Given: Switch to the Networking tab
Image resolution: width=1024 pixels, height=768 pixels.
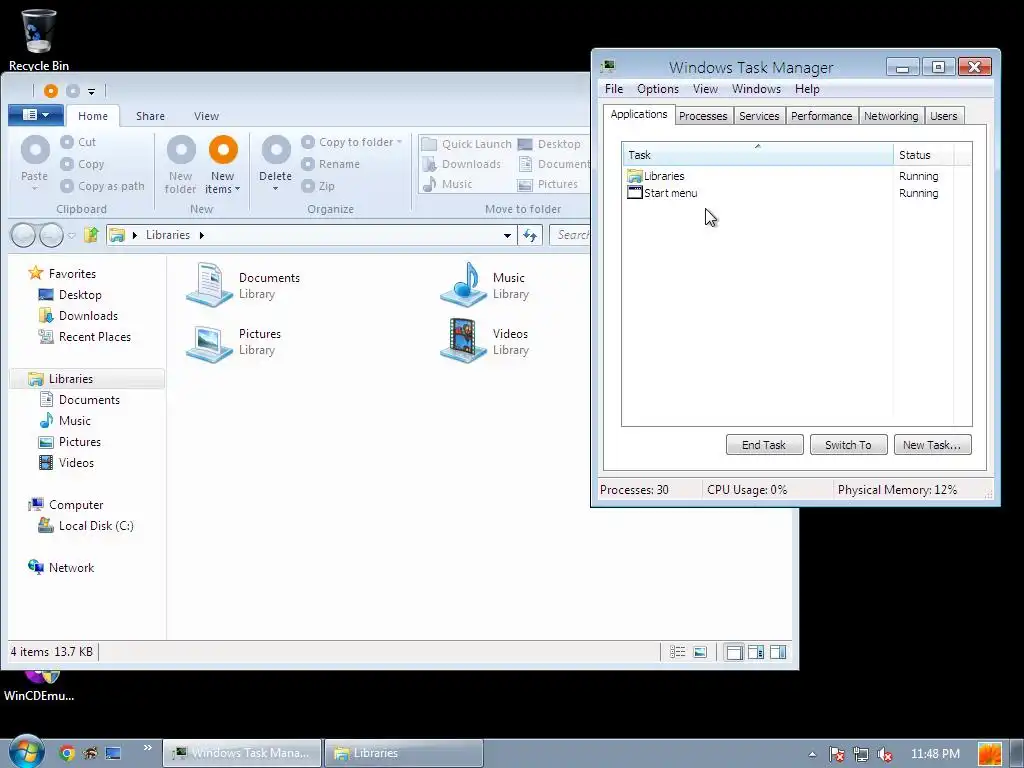Looking at the screenshot, I should 891,116.
